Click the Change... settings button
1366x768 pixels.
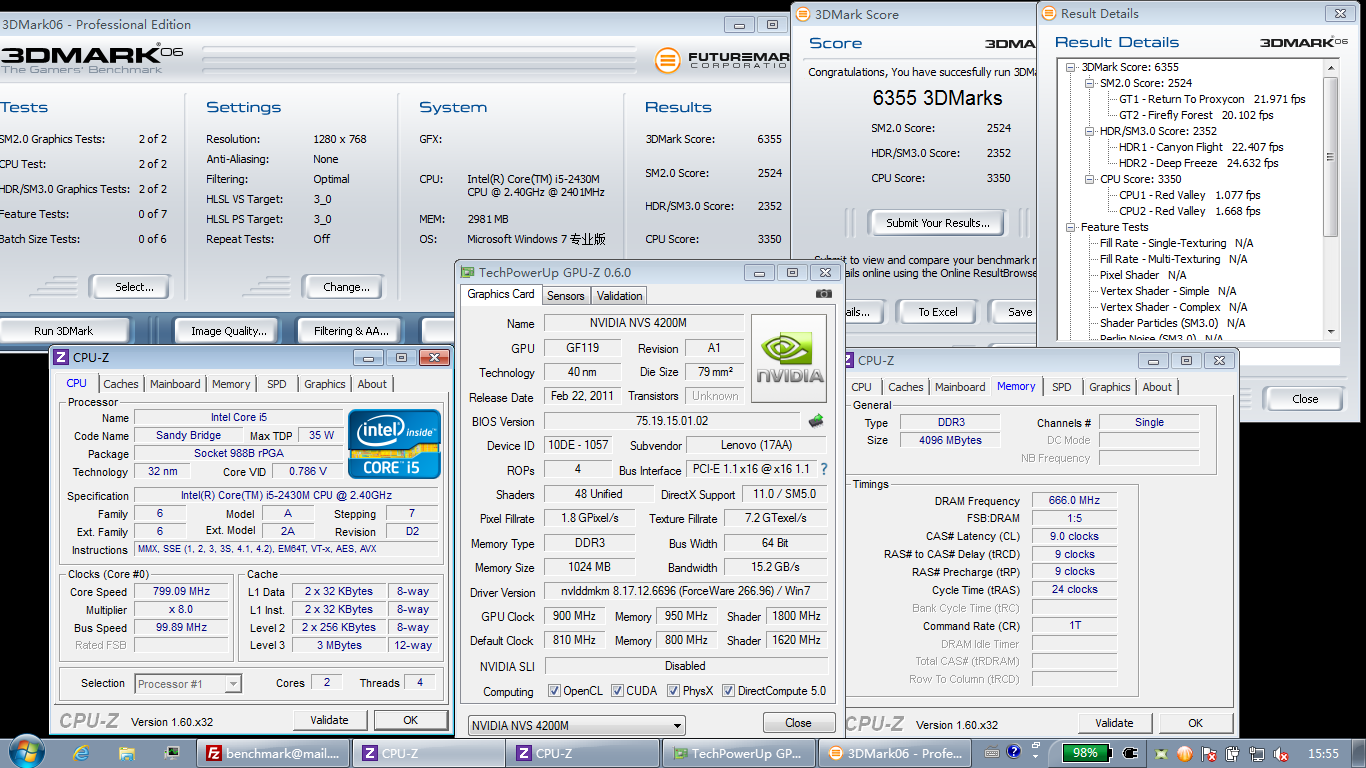346,287
